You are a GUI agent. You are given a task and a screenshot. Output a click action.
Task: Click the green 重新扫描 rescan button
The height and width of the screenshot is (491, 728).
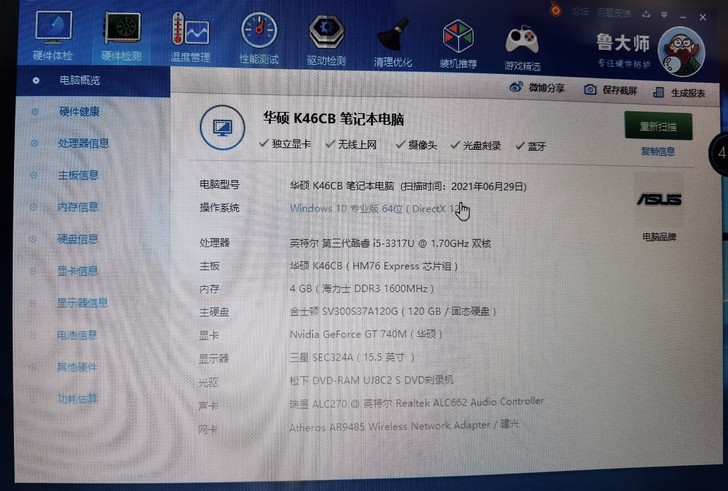[658, 126]
